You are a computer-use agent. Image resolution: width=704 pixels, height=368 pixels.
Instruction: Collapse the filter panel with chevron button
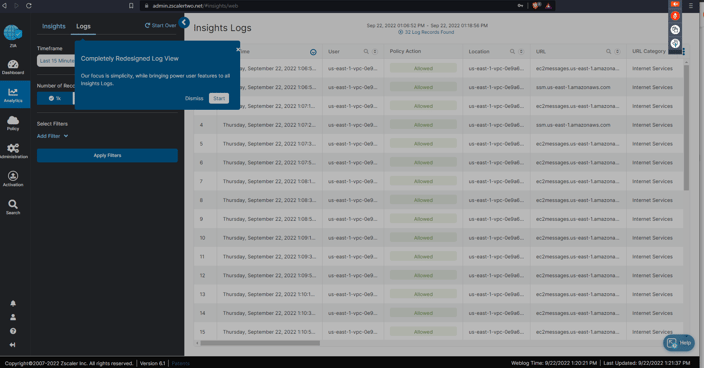[184, 22]
